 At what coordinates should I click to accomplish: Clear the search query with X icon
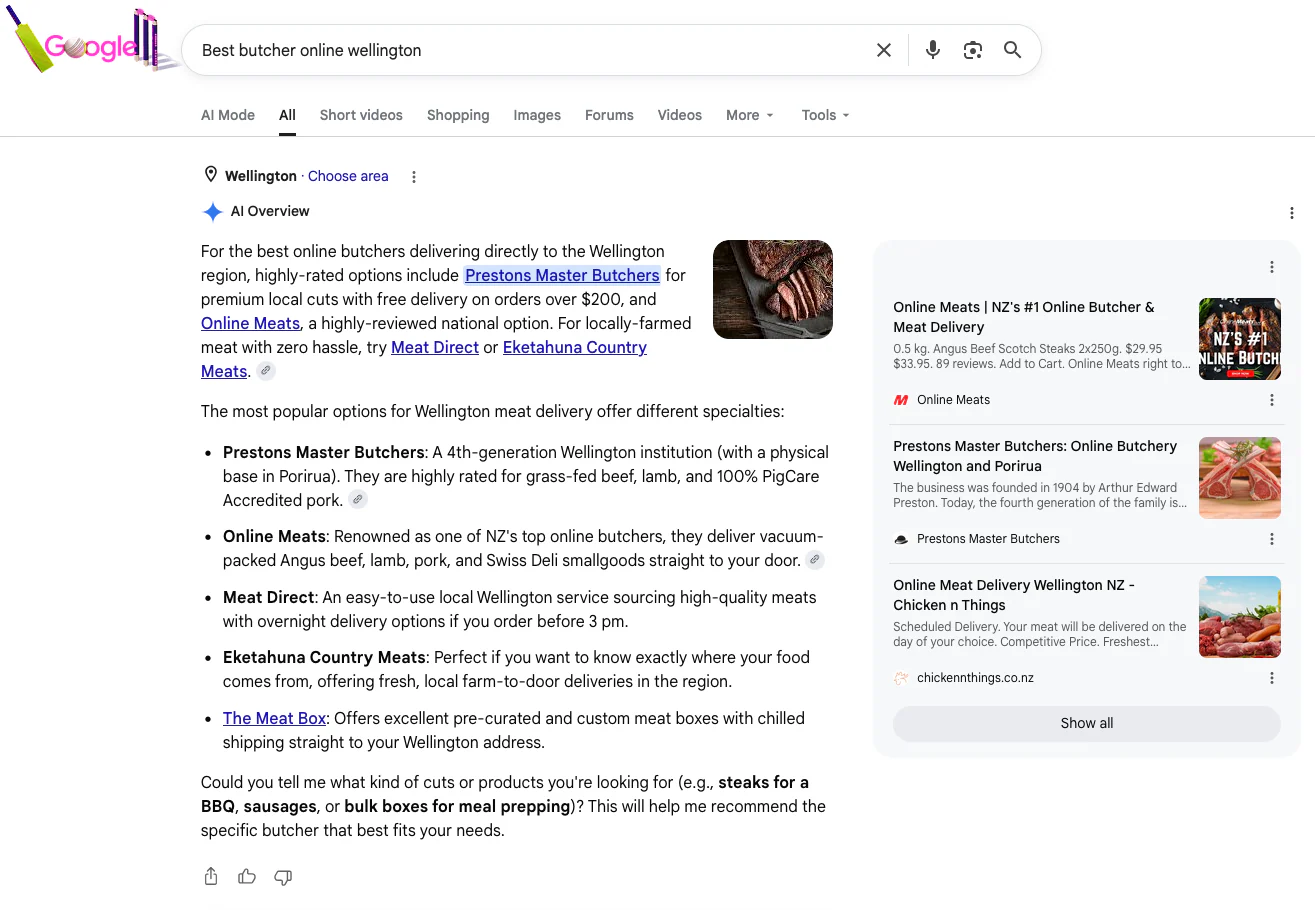[x=884, y=50]
